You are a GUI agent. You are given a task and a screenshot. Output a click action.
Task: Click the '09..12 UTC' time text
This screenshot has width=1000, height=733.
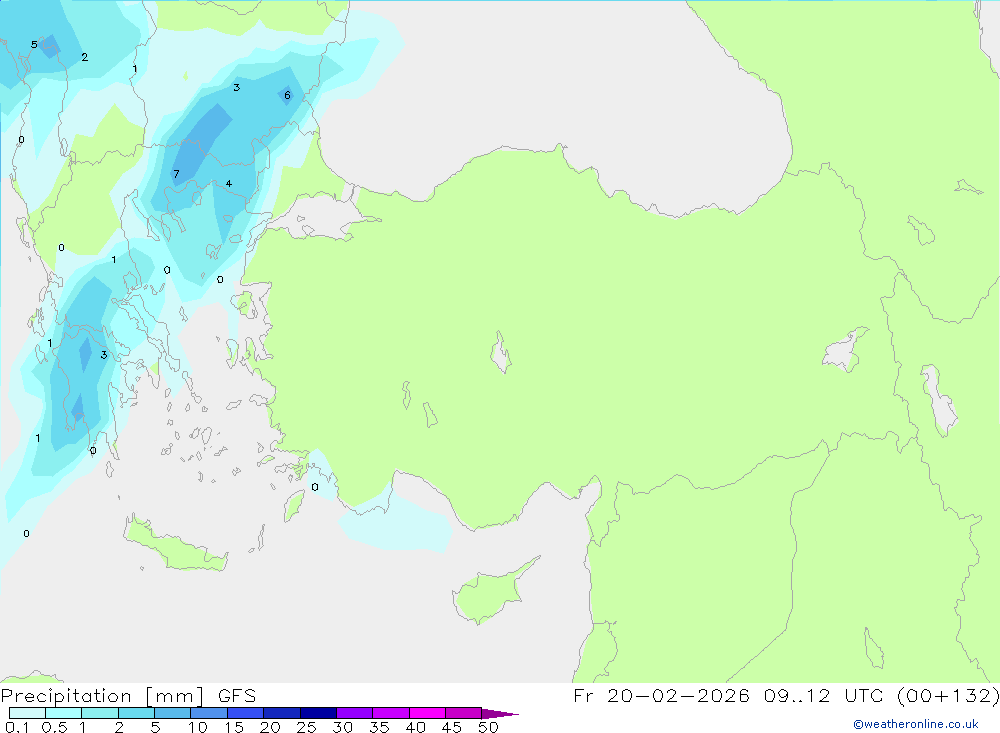point(823,696)
